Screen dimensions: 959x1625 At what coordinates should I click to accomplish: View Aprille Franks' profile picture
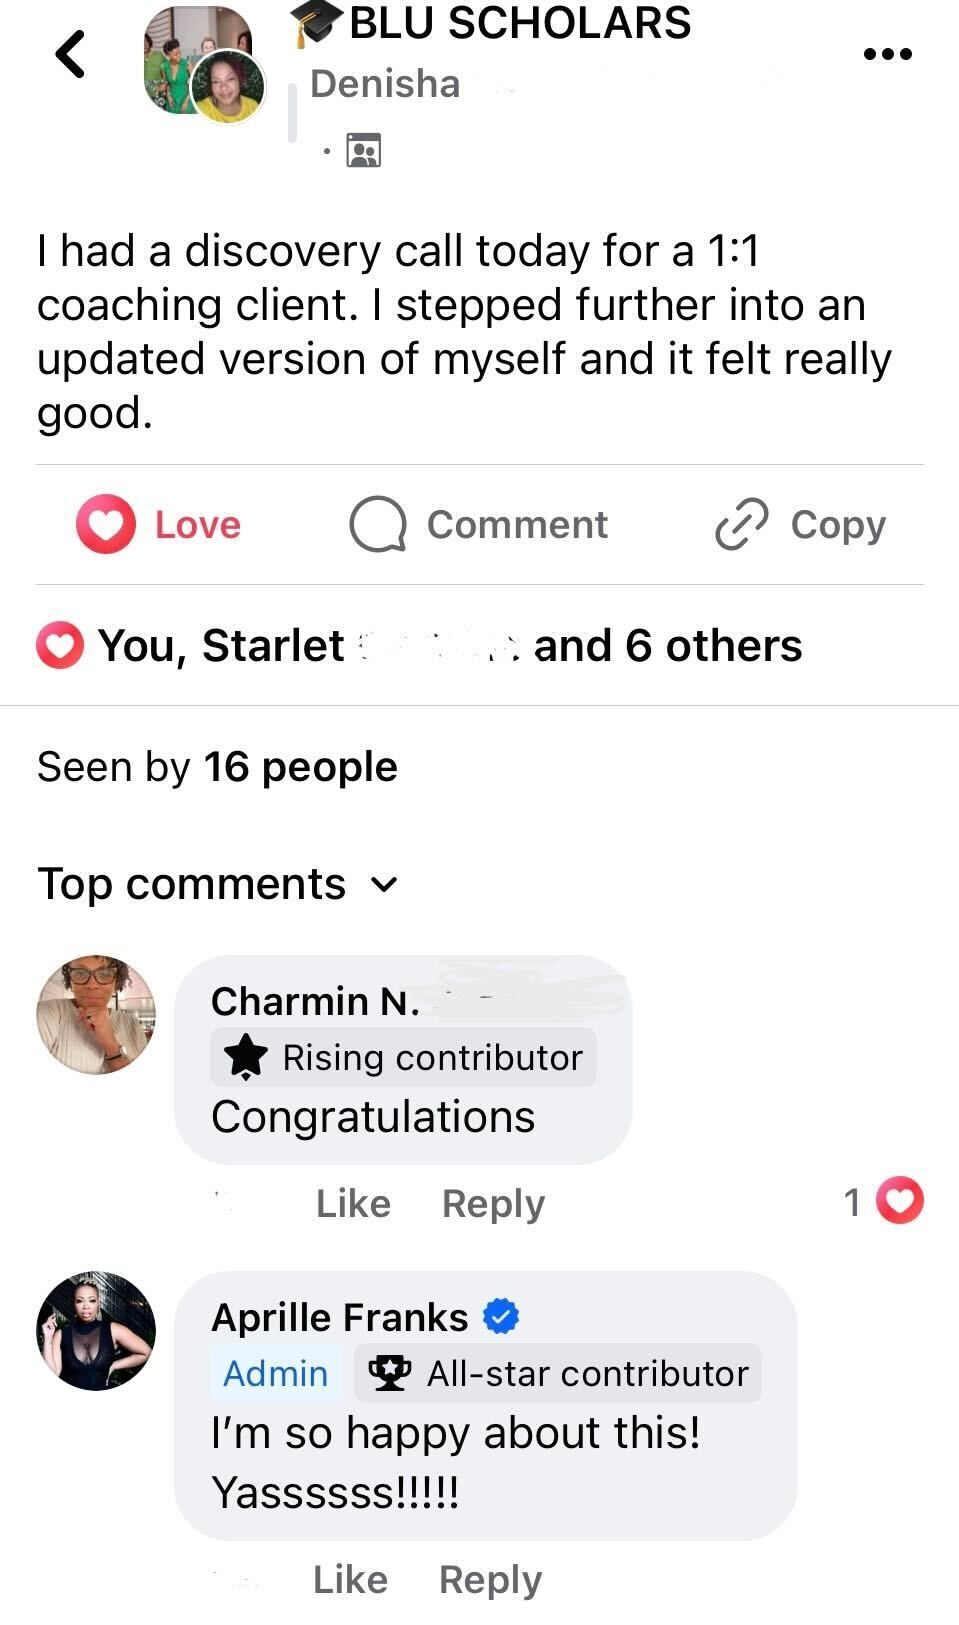(96, 1331)
